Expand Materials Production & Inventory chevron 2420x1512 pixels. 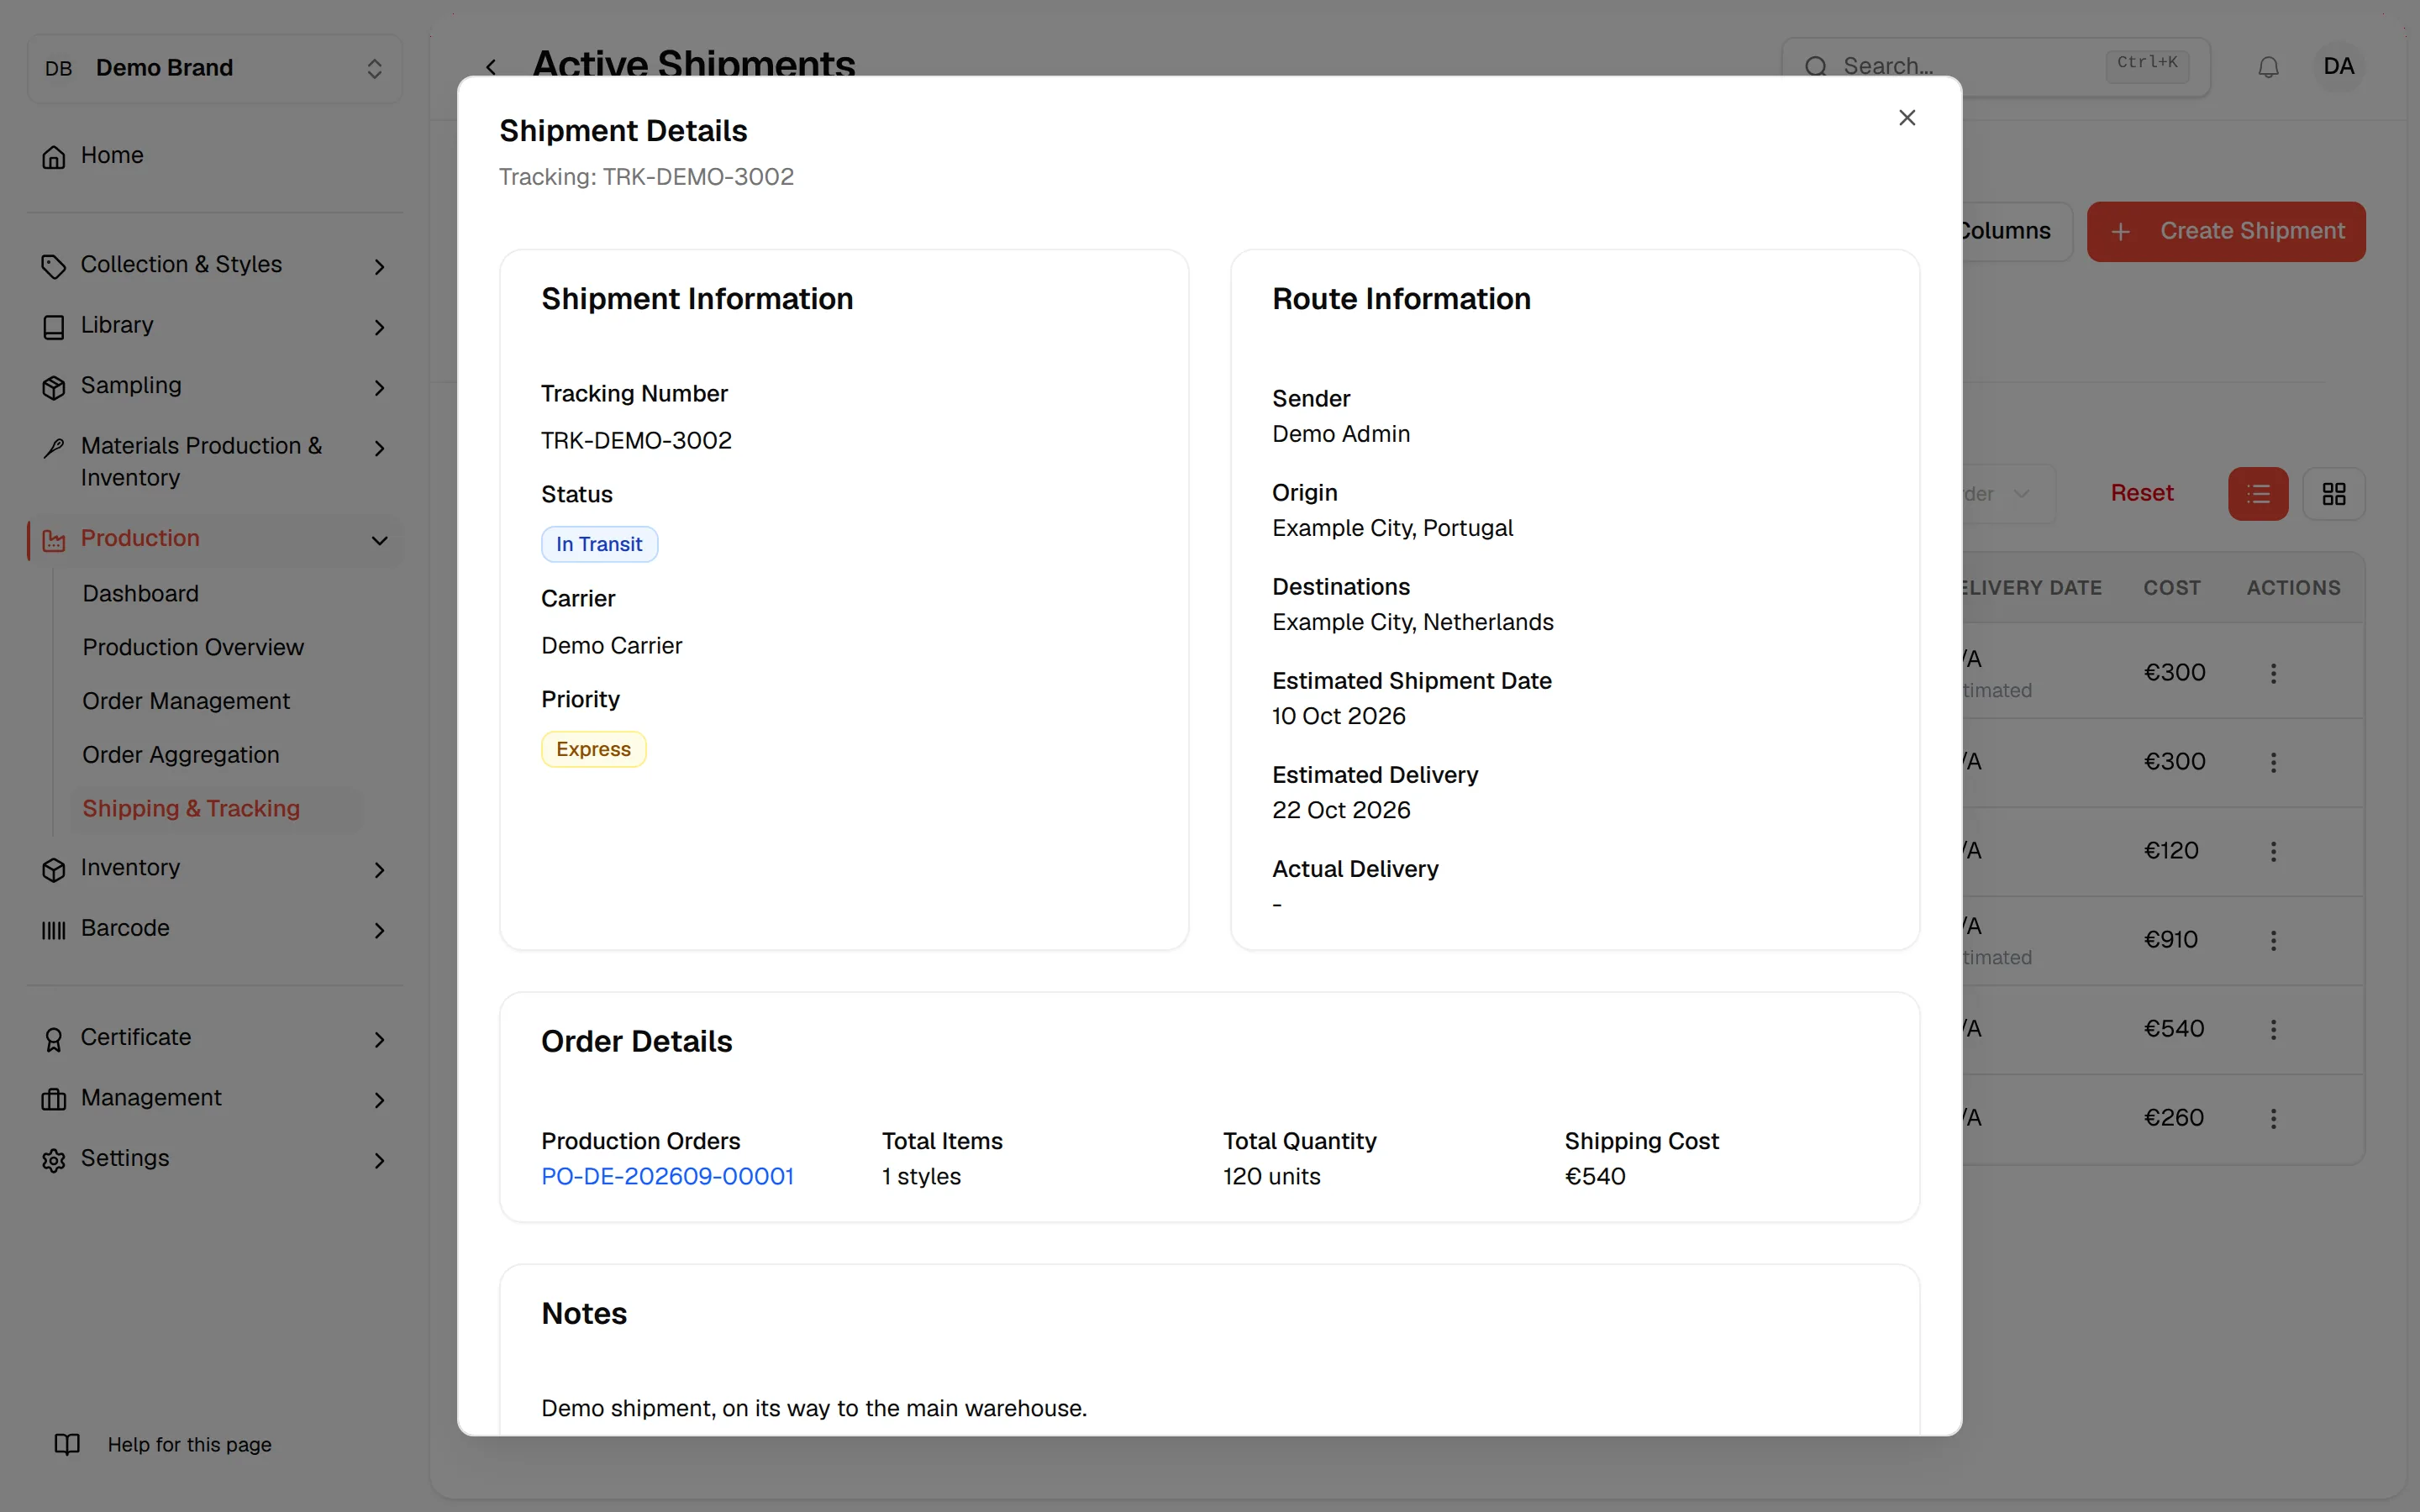(x=379, y=448)
